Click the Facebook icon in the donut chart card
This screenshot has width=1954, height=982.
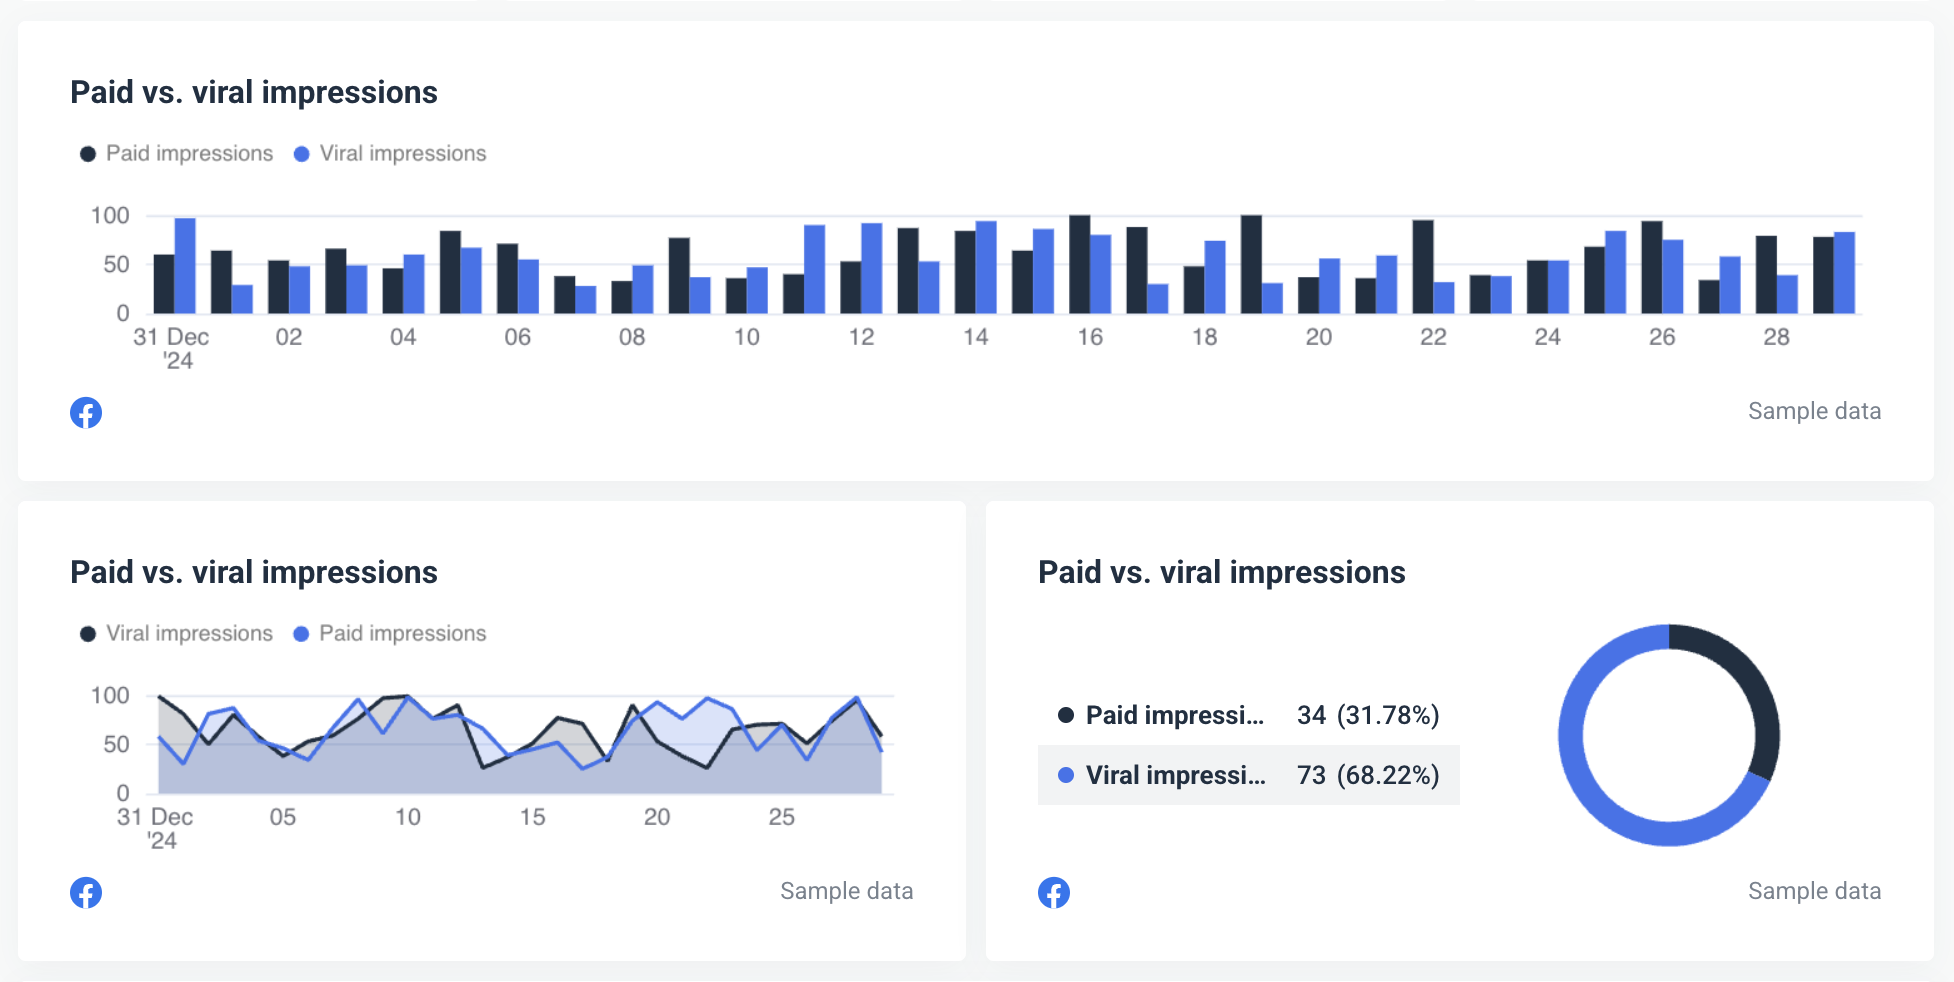point(1053,892)
